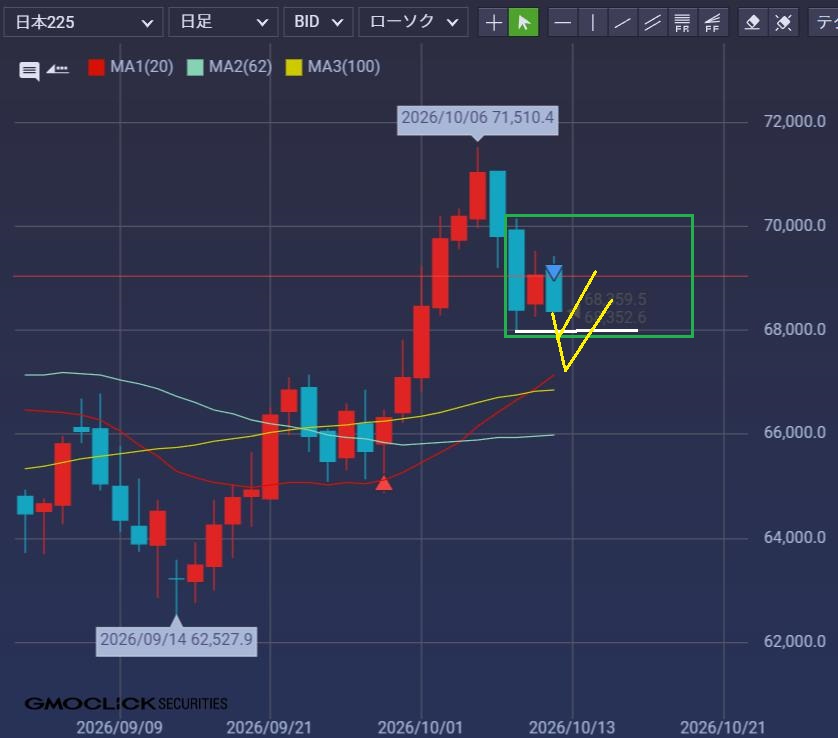
Task: Open the 日本225 symbol dropdown
Action: point(83,22)
